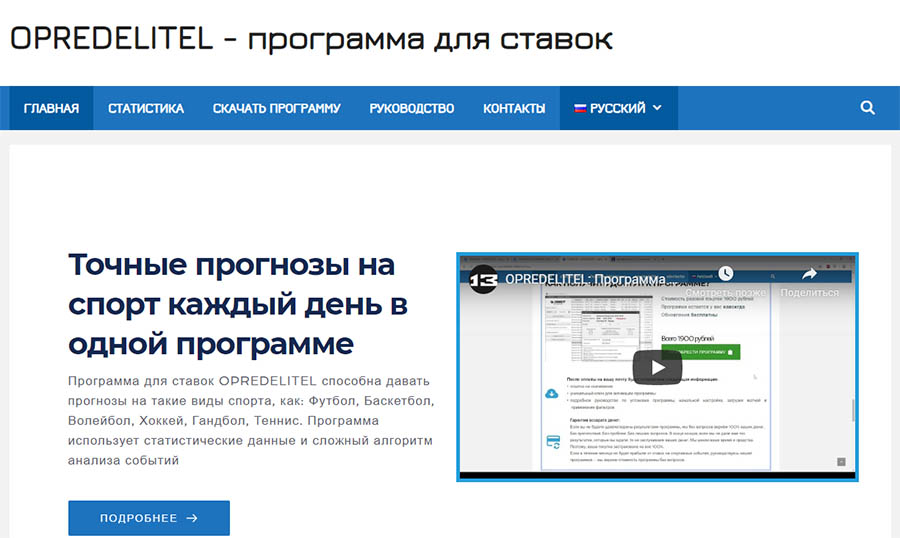
Task: Click the OPREDELITEL site title
Action: [311, 39]
